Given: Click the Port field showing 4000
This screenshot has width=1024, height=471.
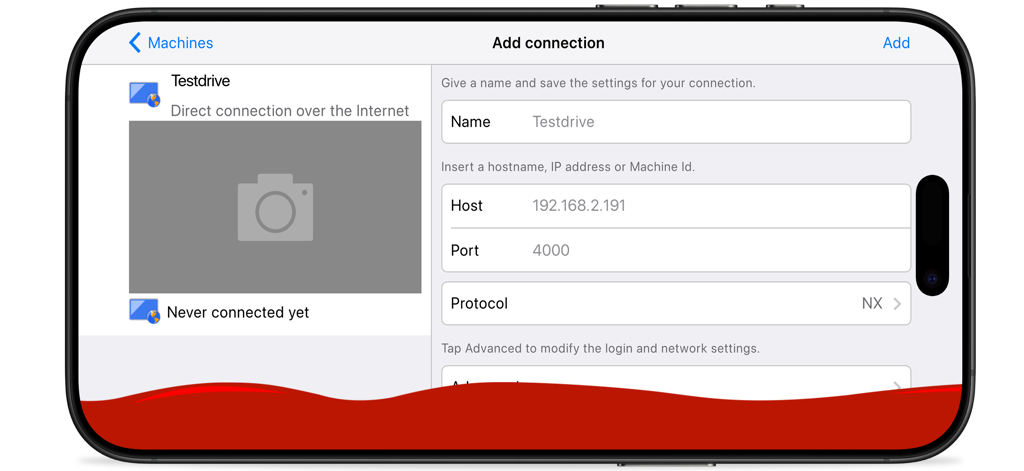Looking at the screenshot, I should coord(676,250).
